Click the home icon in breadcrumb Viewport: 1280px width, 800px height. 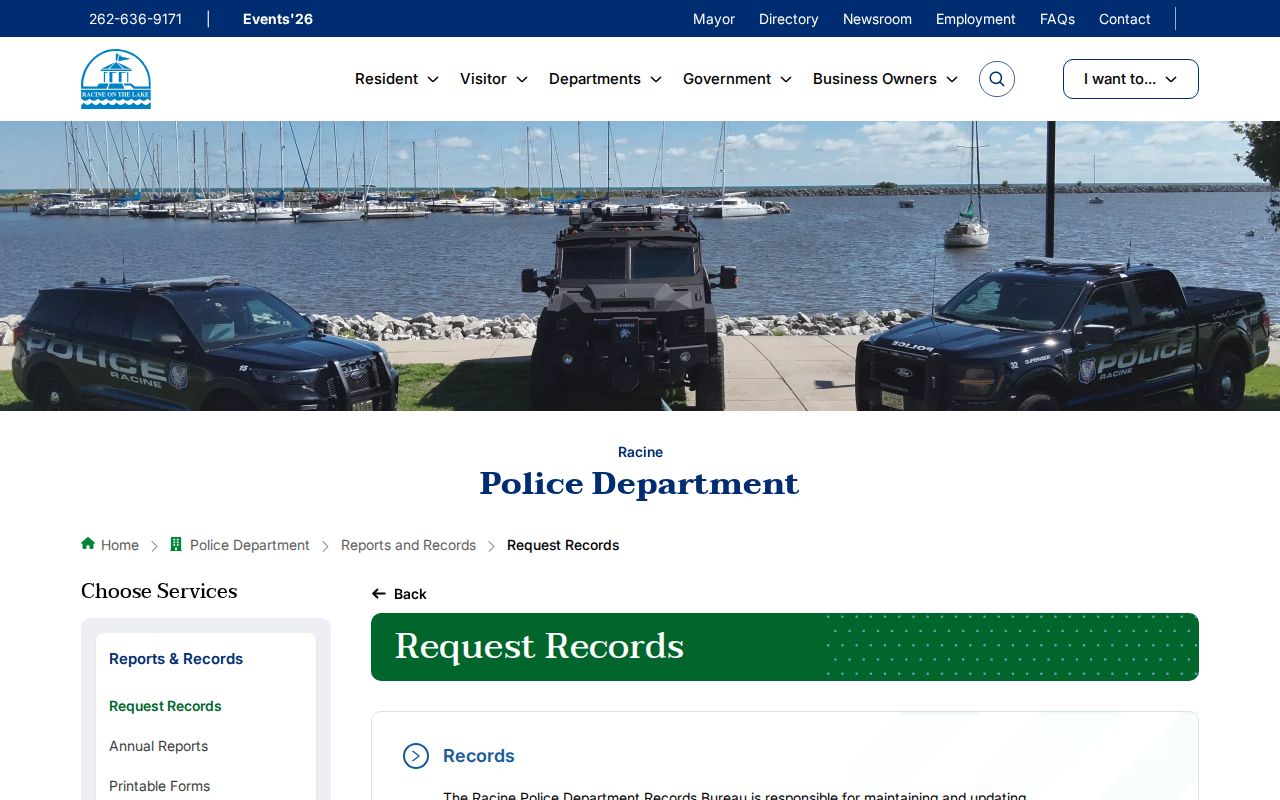click(88, 544)
